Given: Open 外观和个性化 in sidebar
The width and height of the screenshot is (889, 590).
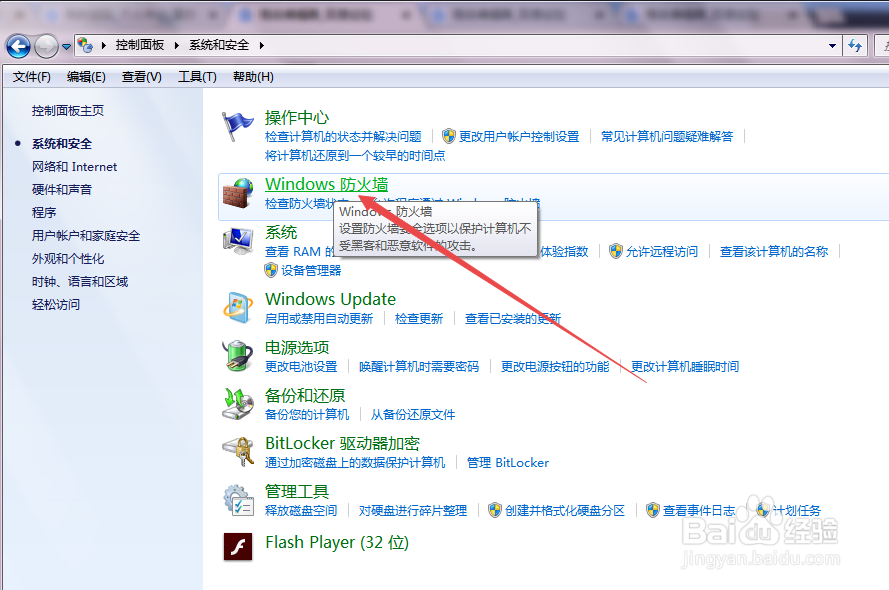Looking at the screenshot, I should click(68, 258).
